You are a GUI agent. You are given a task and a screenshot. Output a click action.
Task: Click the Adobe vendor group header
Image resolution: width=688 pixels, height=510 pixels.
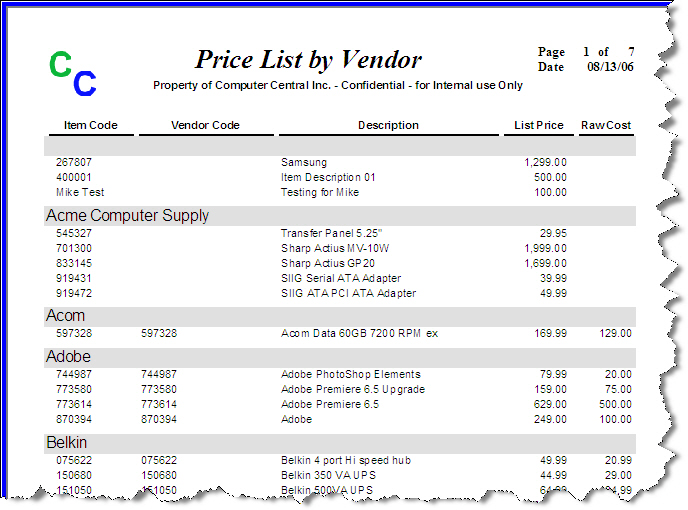click(x=68, y=357)
